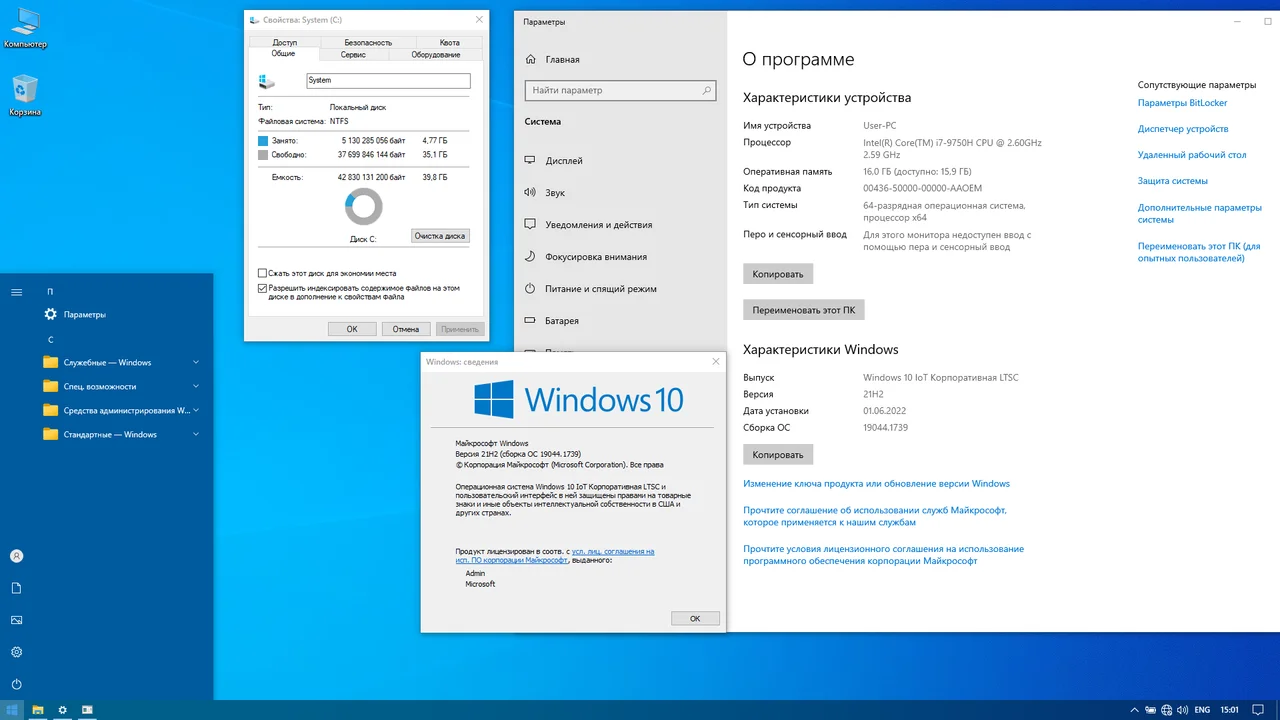The height and width of the screenshot is (720, 1280).
Task: Click the ENG language indicator
Action: (x=1203, y=710)
